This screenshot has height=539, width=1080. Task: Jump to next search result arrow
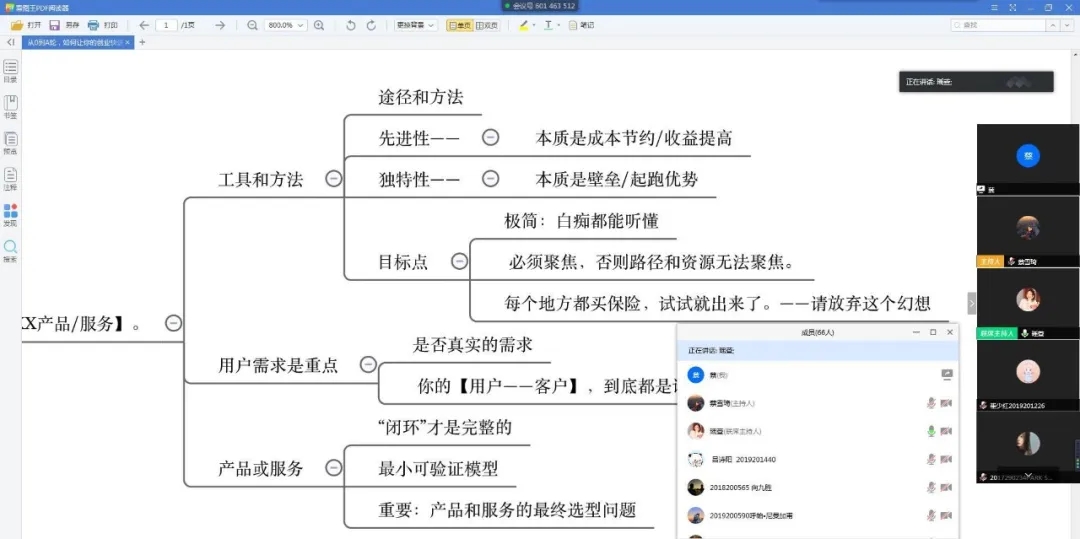coord(1069,25)
